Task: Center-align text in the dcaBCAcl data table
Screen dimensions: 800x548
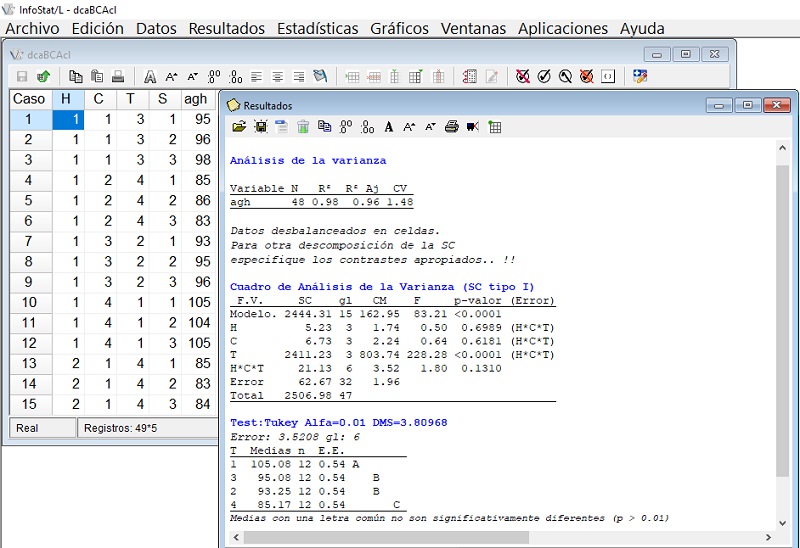Action: [277, 76]
